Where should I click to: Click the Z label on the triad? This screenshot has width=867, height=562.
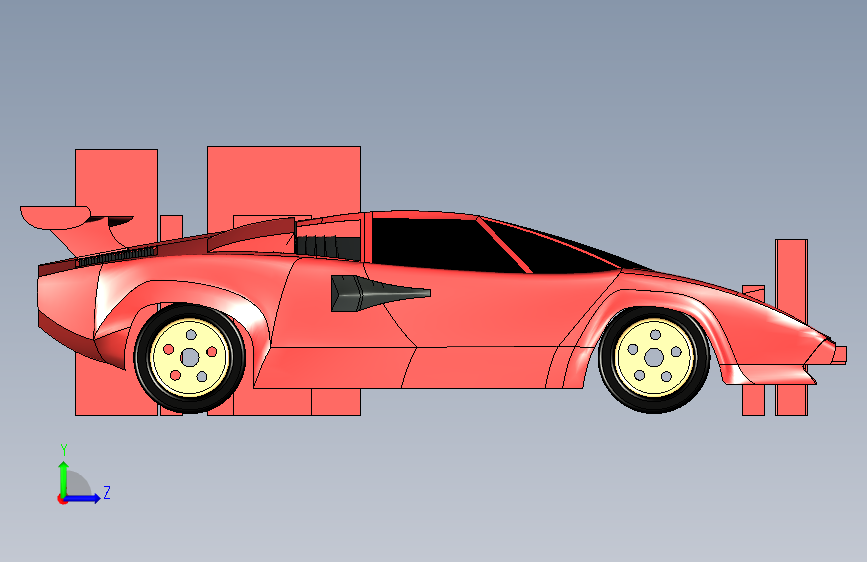(x=107, y=492)
